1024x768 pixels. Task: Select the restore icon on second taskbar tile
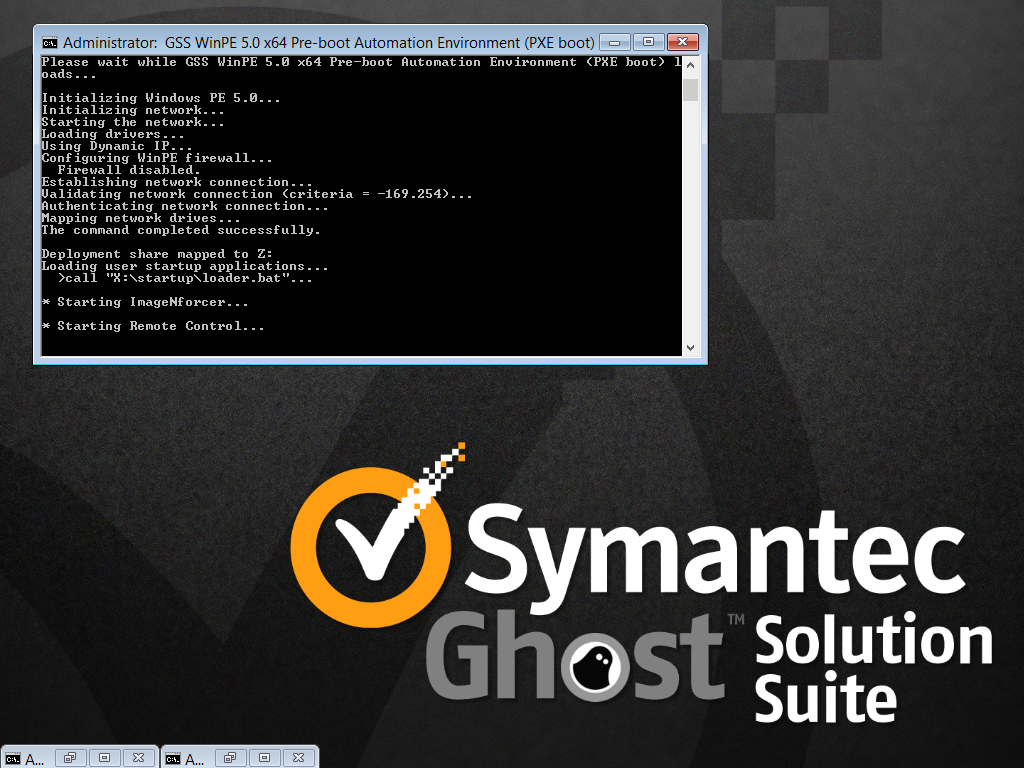coord(230,758)
